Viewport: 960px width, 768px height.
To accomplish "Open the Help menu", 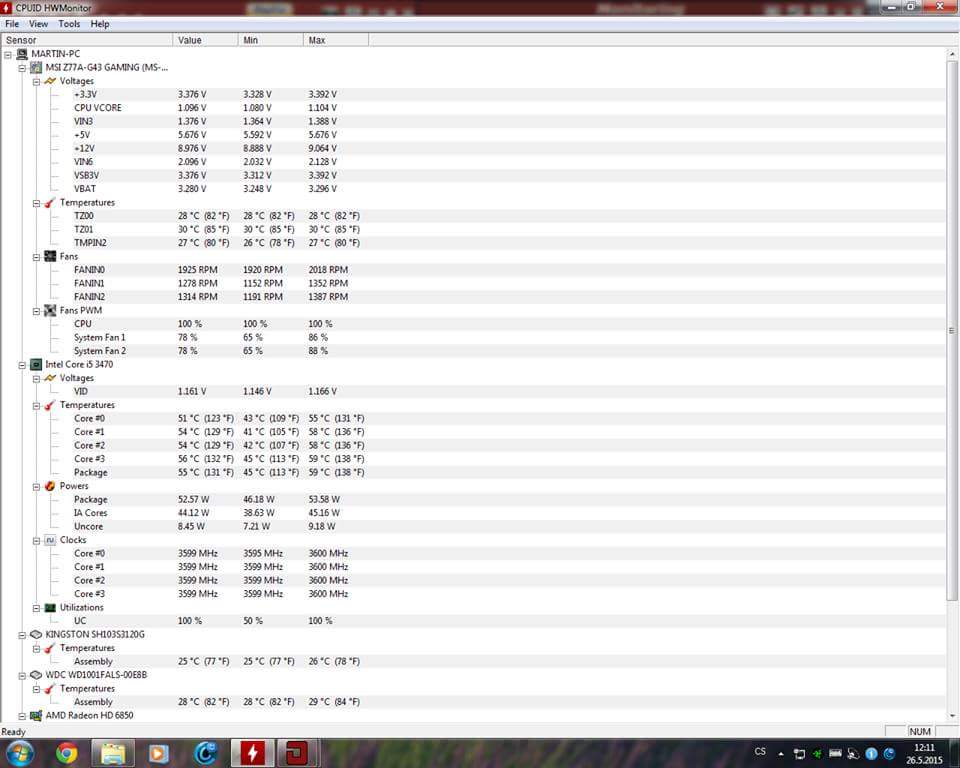I will click(100, 24).
